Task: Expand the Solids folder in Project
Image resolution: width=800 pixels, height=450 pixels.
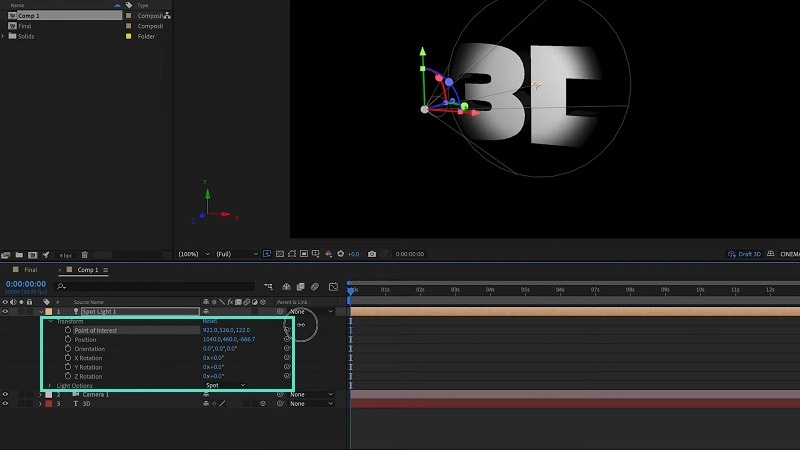Action: click(3, 36)
